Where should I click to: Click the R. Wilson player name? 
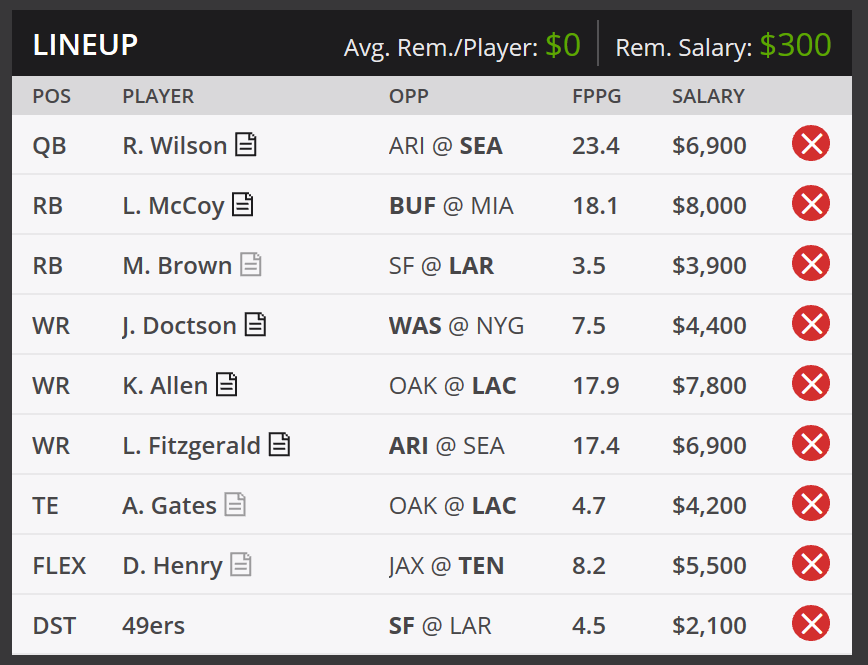[x=174, y=146]
